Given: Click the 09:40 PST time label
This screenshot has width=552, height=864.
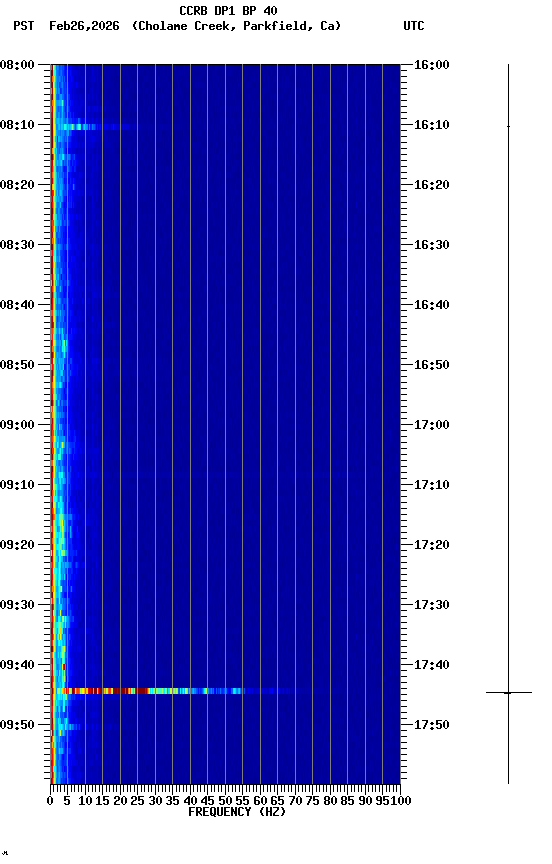Looking at the screenshot, I should [17, 666].
